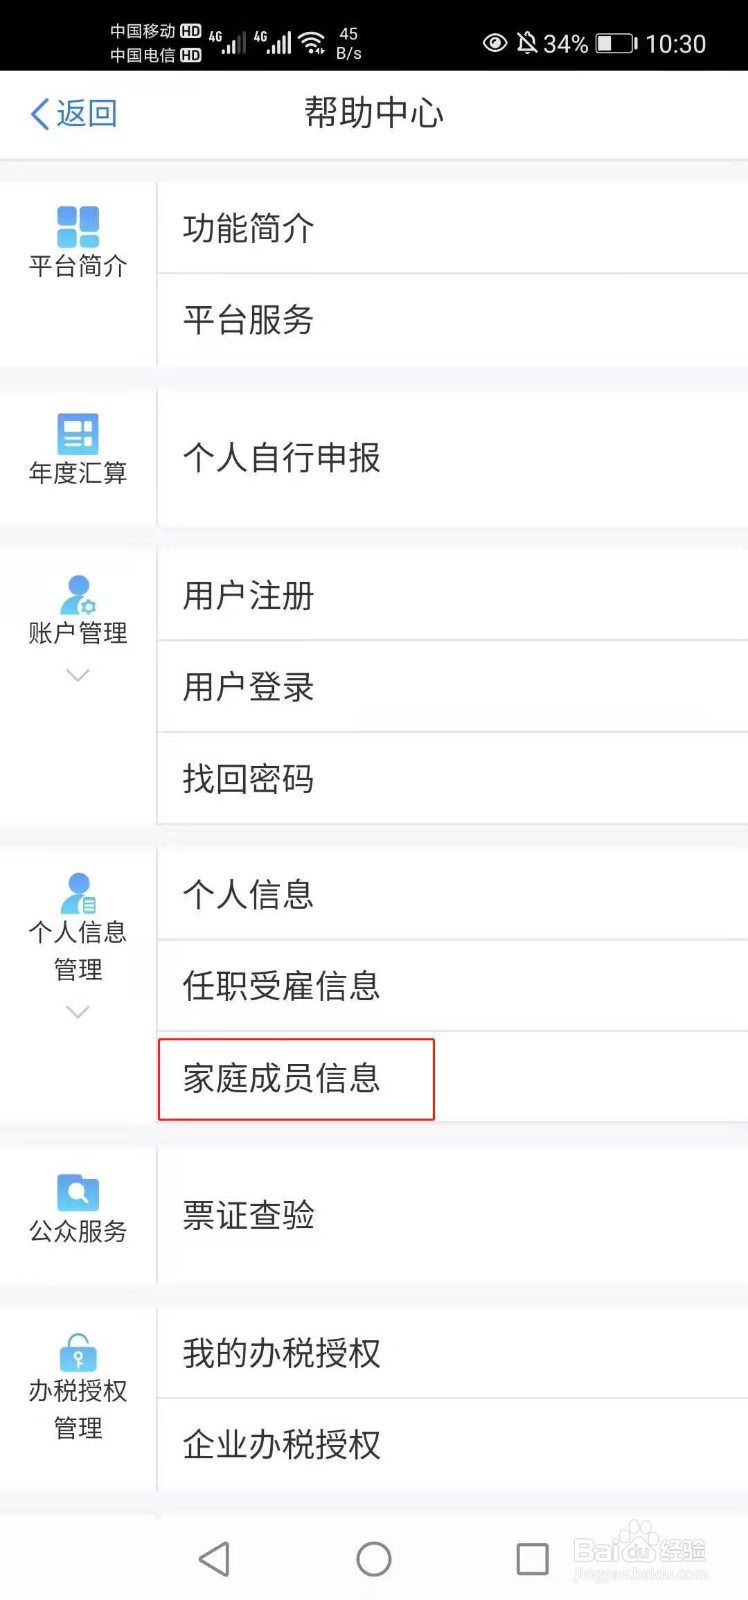Tap the Wi-Fi signal indicator
748x1600 pixels.
pos(312,42)
